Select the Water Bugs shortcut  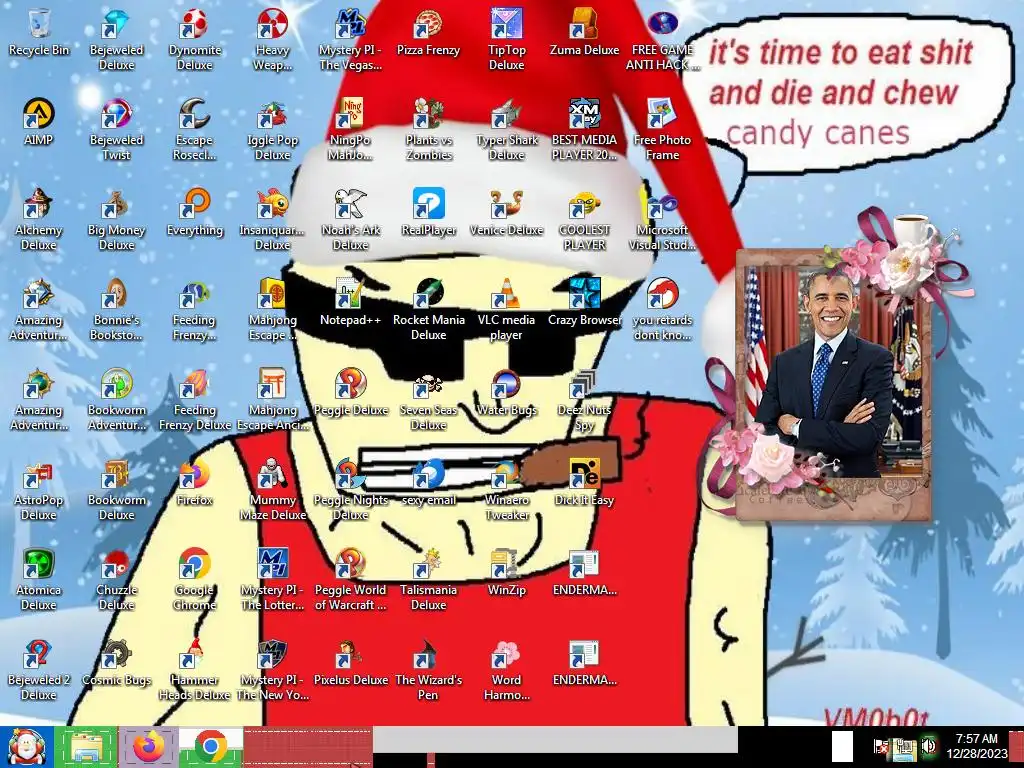(x=506, y=392)
